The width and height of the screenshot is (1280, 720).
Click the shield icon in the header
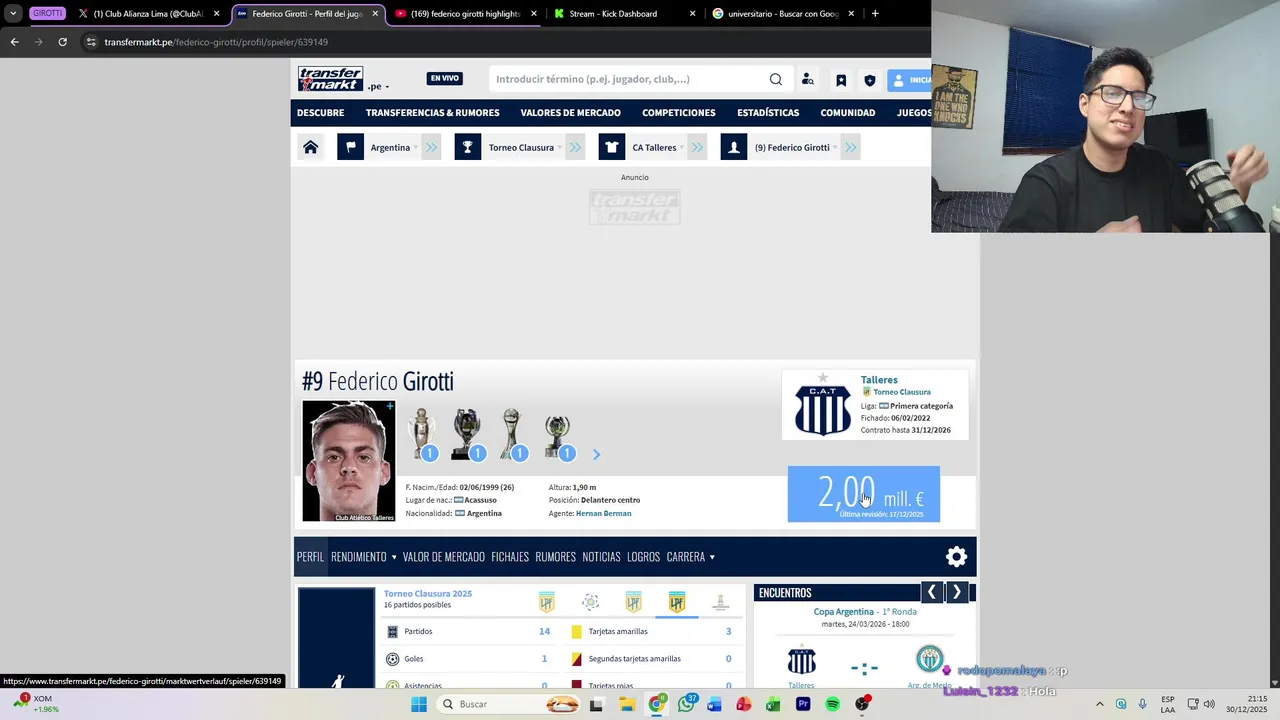870,80
